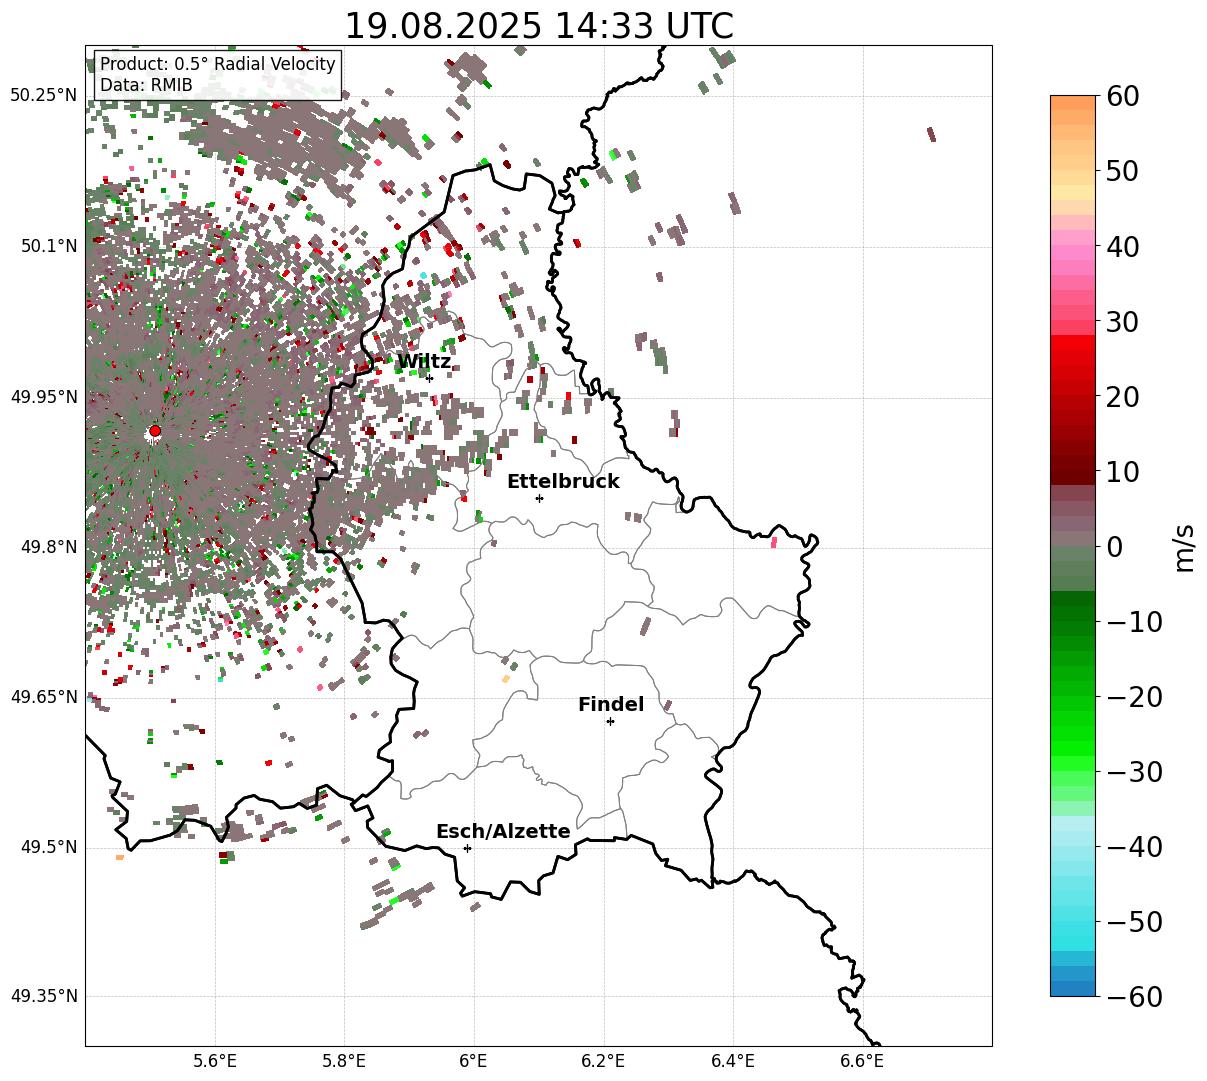Click the 6.4°E longitude tick label
Image resolution: width=1207 pixels, height=1081 pixels.
click(x=733, y=1061)
